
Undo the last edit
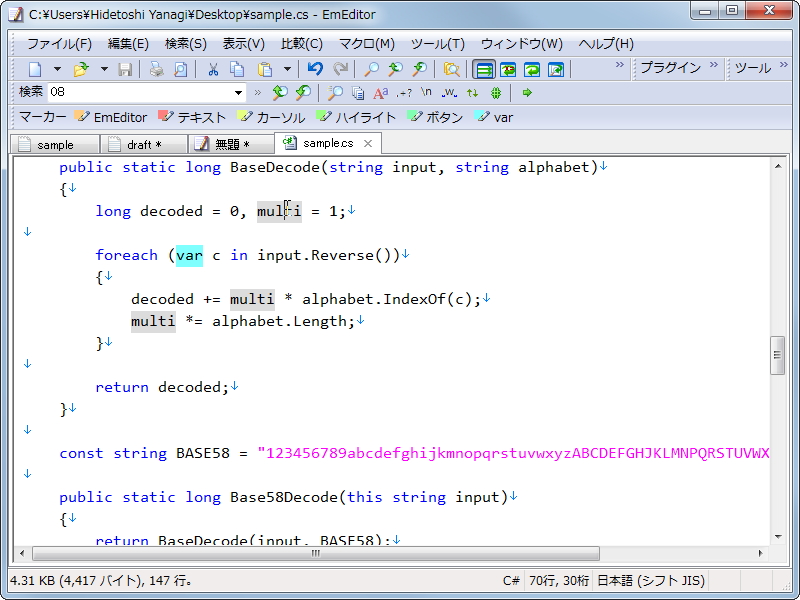click(315, 69)
